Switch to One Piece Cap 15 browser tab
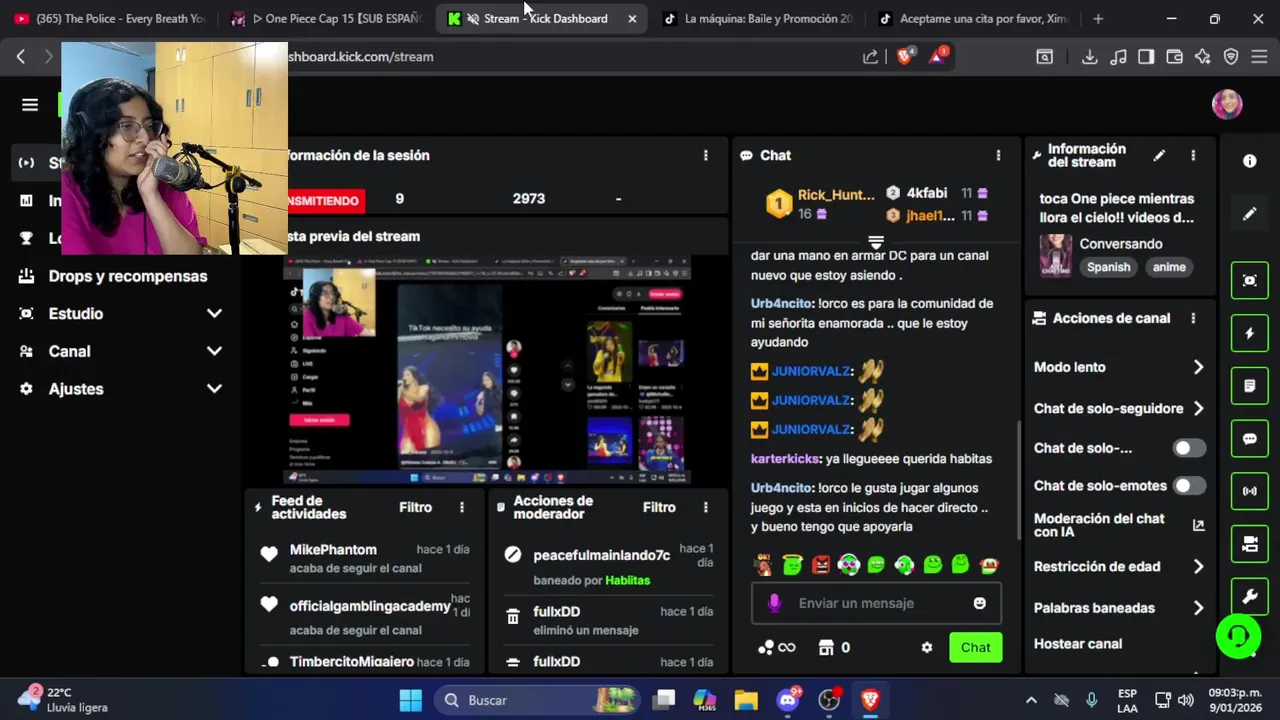Screen dimensions: 1280x720 point(326,18)
